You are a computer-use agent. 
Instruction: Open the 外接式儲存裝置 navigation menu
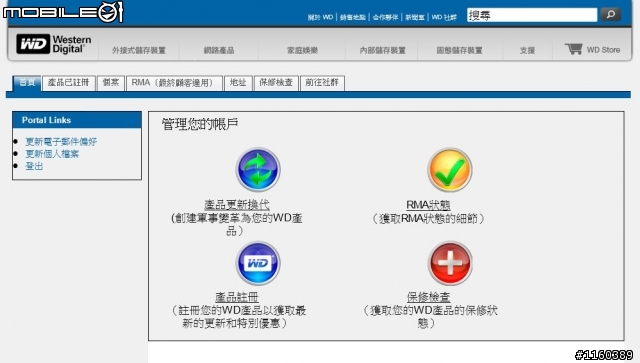tap(139, 50)
